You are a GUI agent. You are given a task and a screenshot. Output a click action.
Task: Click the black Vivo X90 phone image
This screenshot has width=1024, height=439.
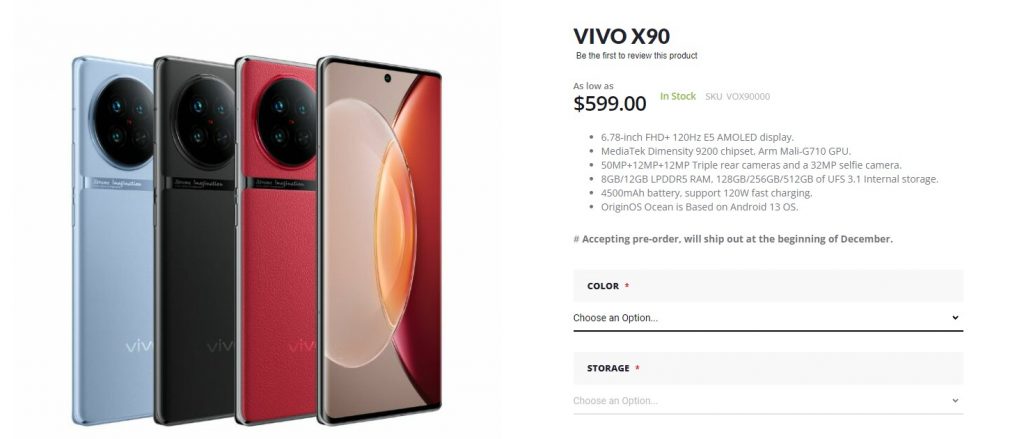pyautogui.click(x=194, y=240)
